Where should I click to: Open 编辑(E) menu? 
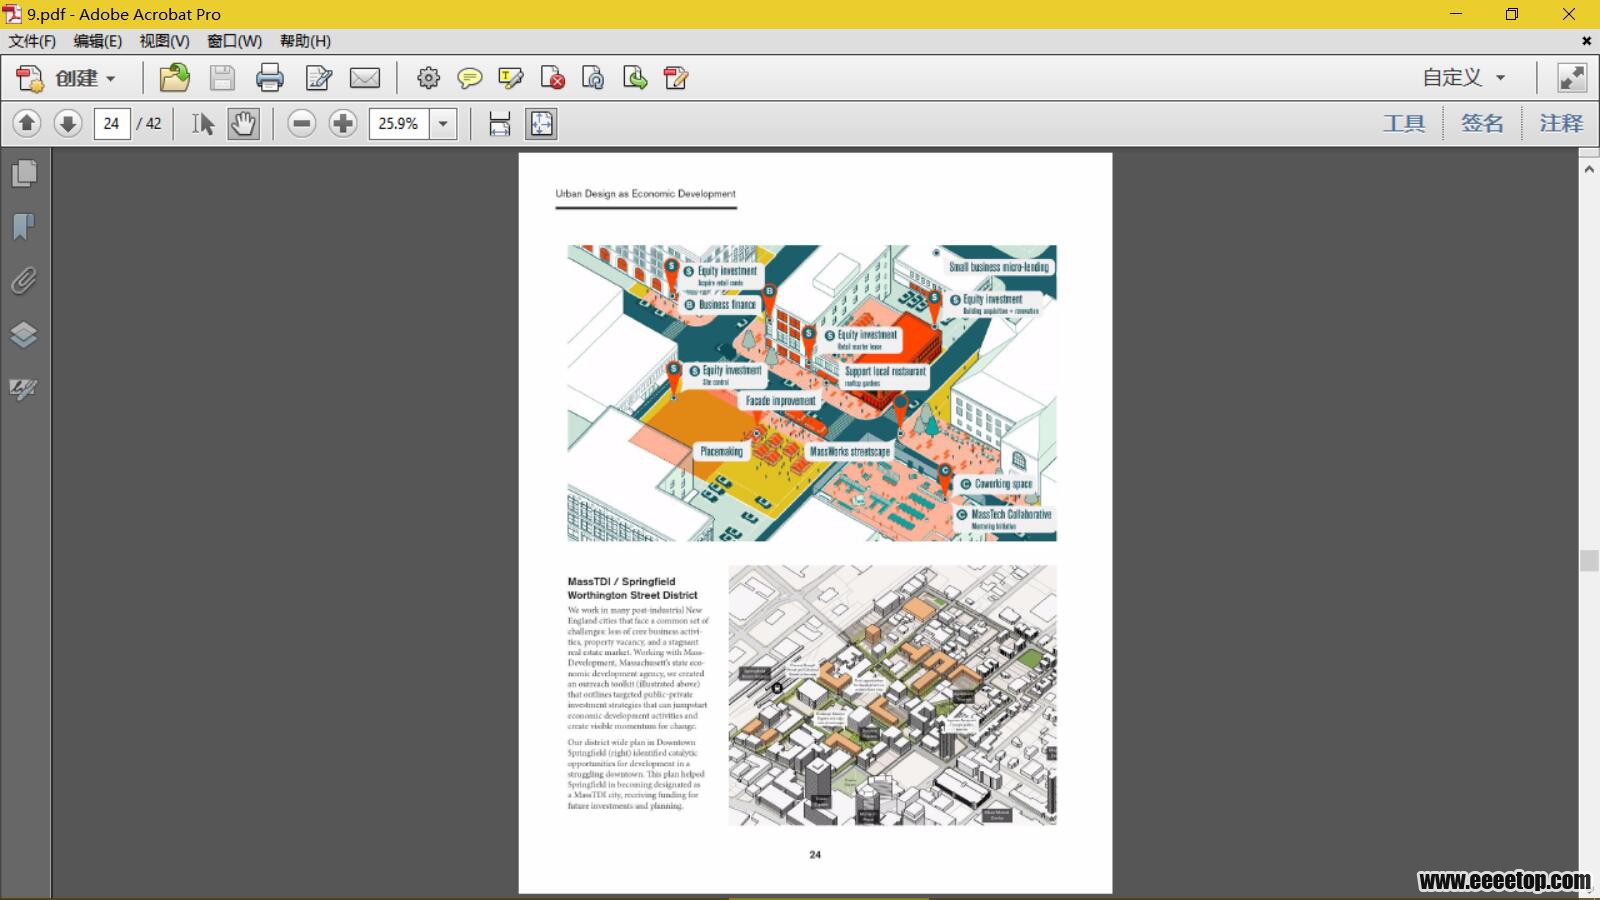point(98,41)
